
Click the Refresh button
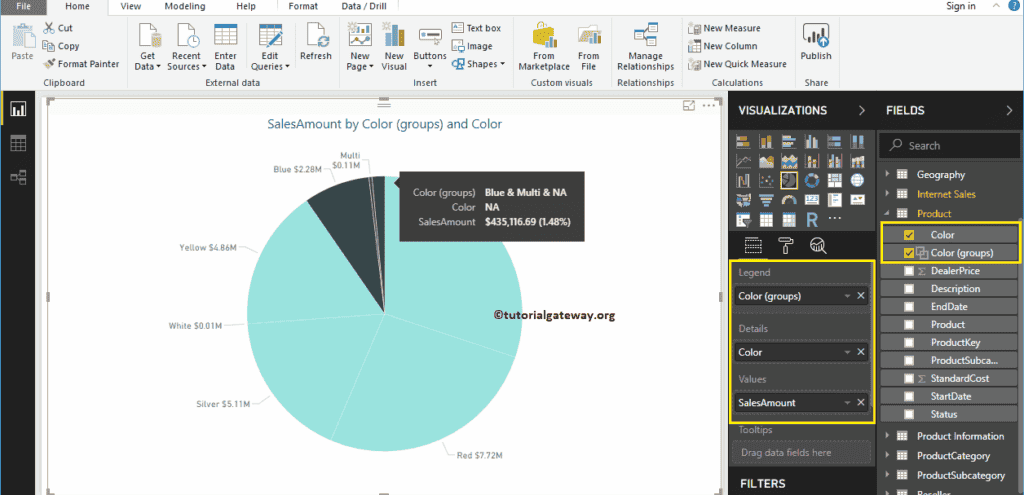[x=316, y=43]
